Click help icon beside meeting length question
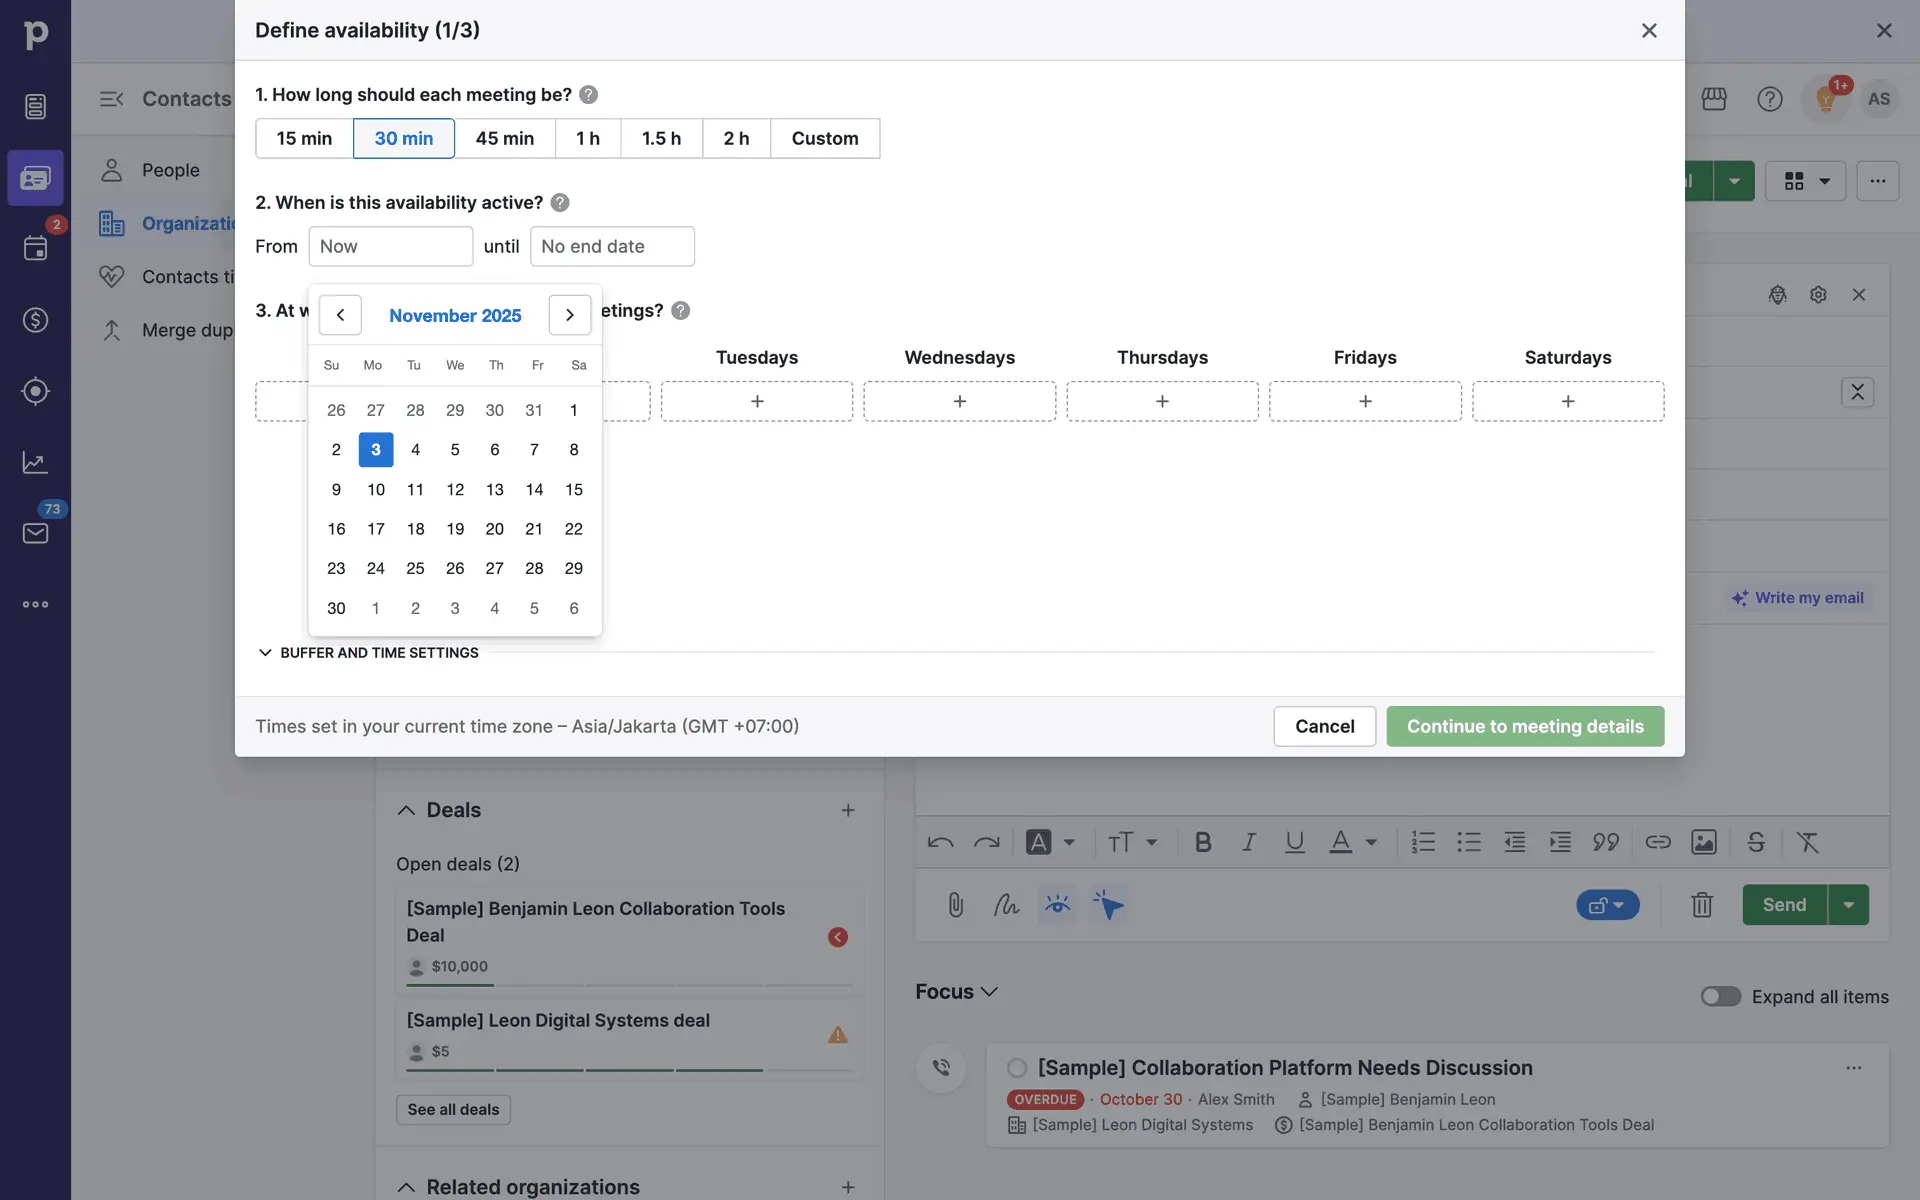 588,95
